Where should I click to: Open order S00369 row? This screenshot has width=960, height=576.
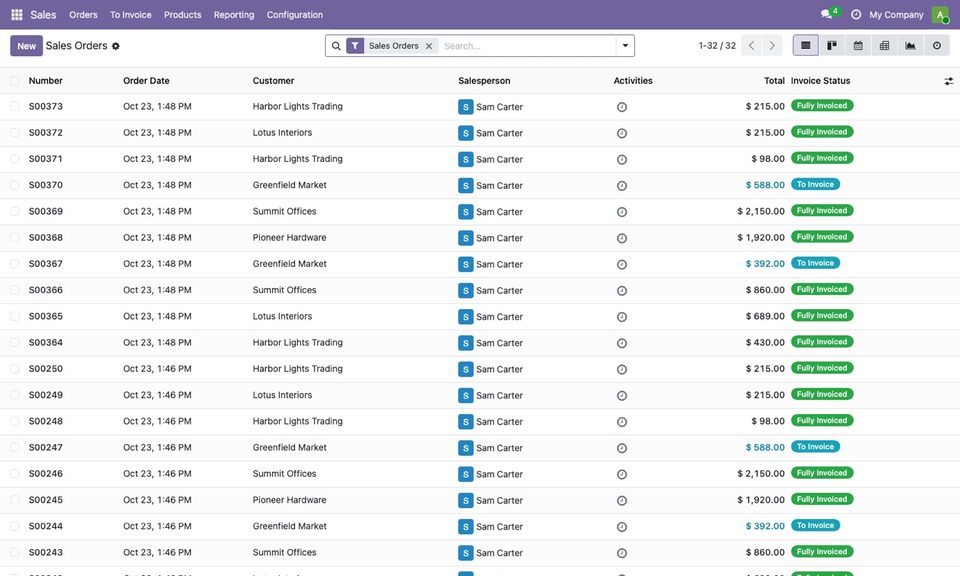(480, 212)
